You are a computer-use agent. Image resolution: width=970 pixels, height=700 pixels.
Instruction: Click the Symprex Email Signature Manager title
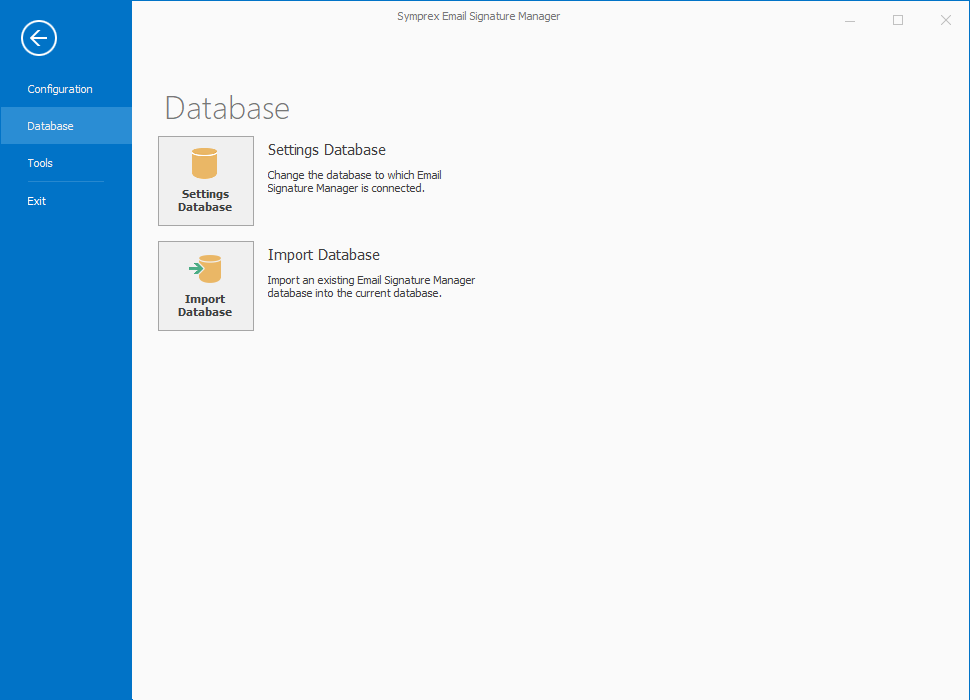(478, 16)
